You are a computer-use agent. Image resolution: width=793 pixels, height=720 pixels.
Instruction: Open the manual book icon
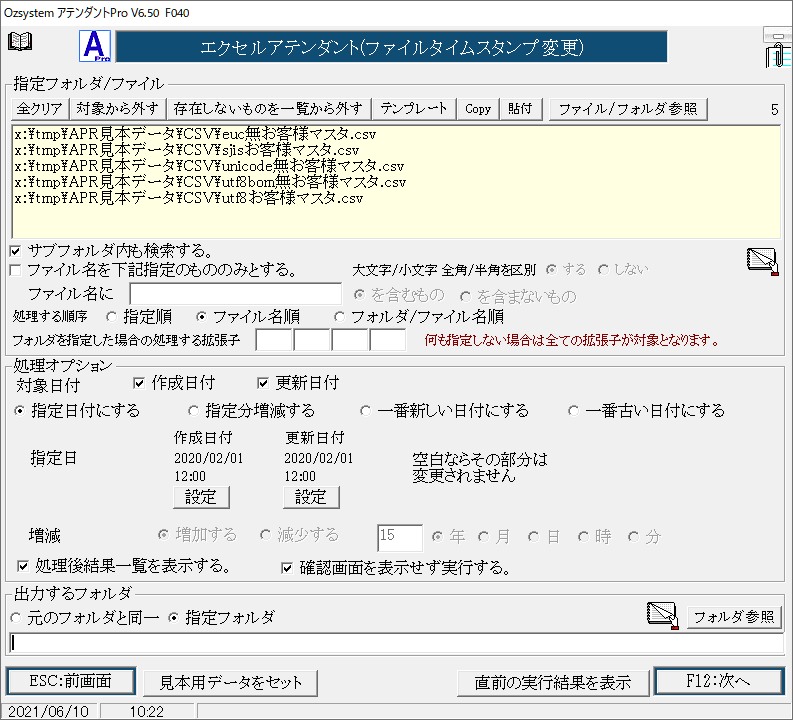[x=20, y=41]
